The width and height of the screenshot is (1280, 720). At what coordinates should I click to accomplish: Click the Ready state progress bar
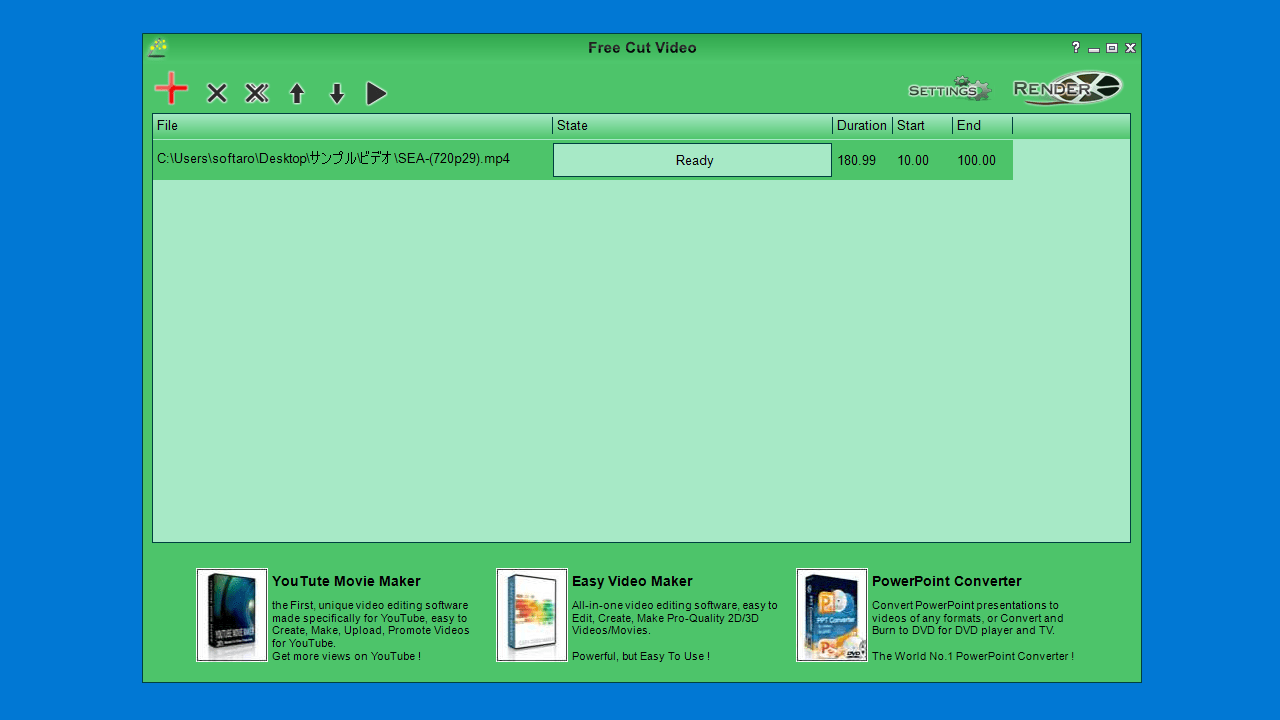point(693,160)
